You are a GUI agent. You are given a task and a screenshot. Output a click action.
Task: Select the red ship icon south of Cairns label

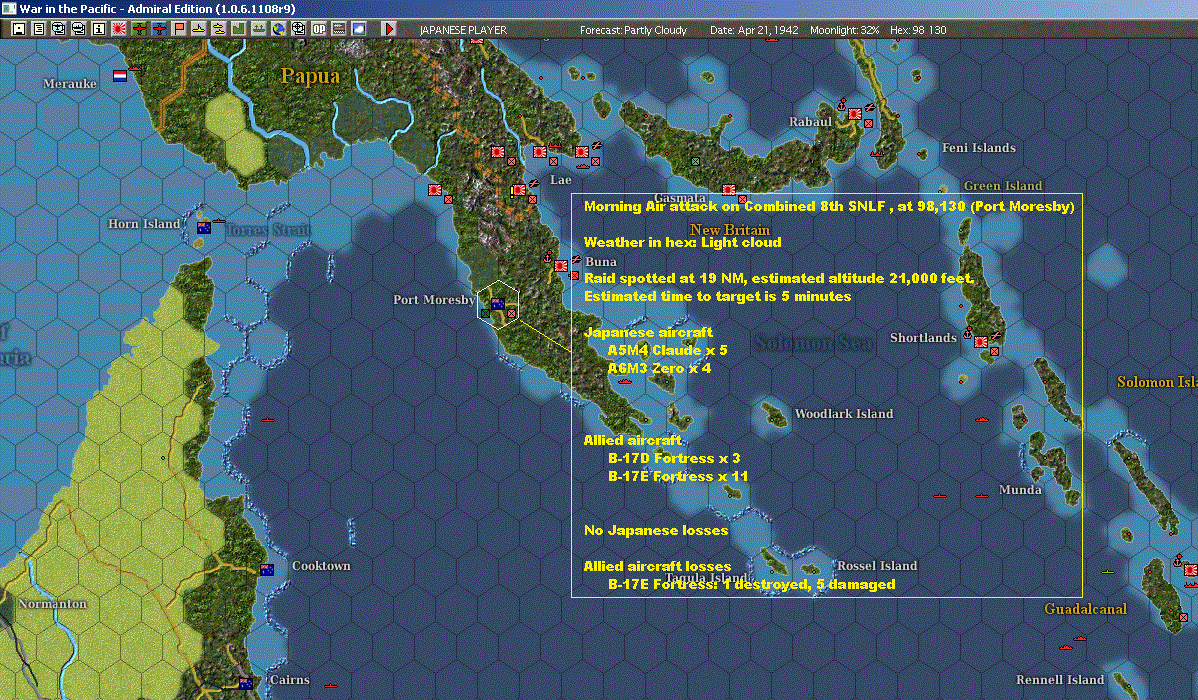pyautogui.click(x=330, y=685)
